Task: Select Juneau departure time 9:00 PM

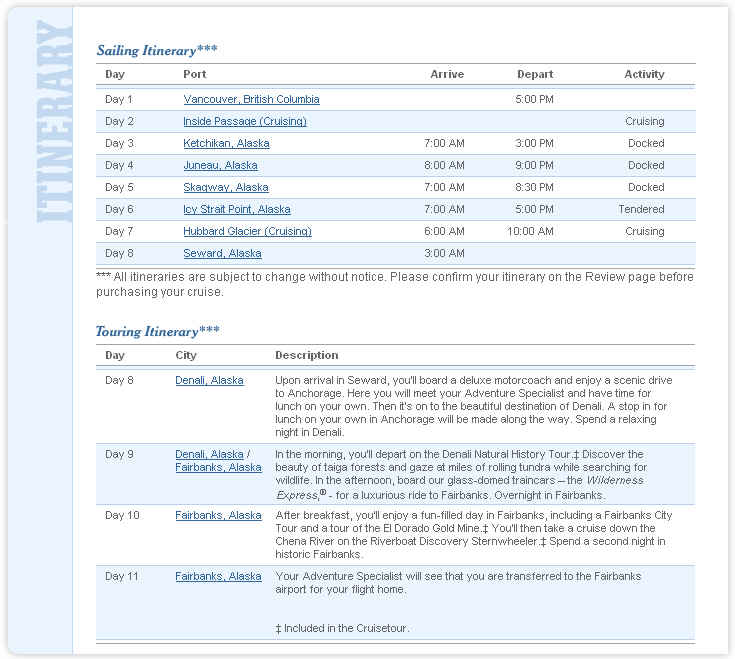Action: 534,165
